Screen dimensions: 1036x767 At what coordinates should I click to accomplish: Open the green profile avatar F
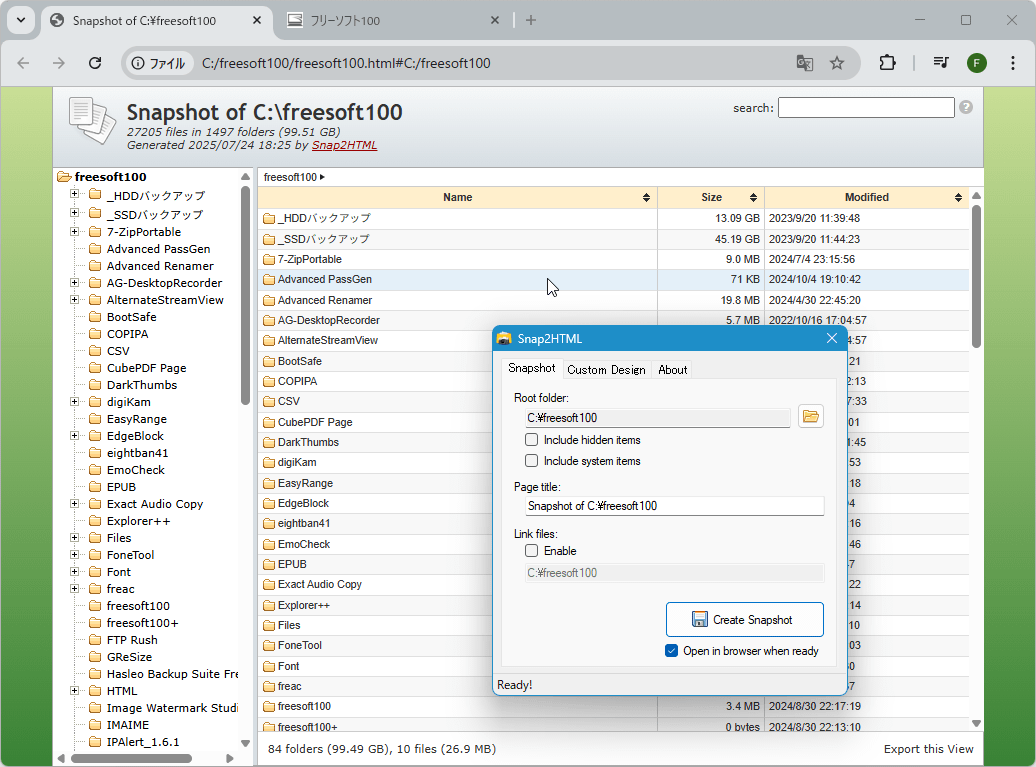977,63
